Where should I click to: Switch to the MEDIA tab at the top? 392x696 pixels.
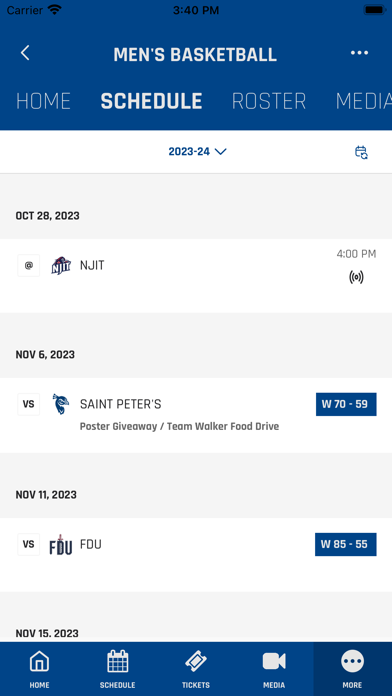[364, 102]
